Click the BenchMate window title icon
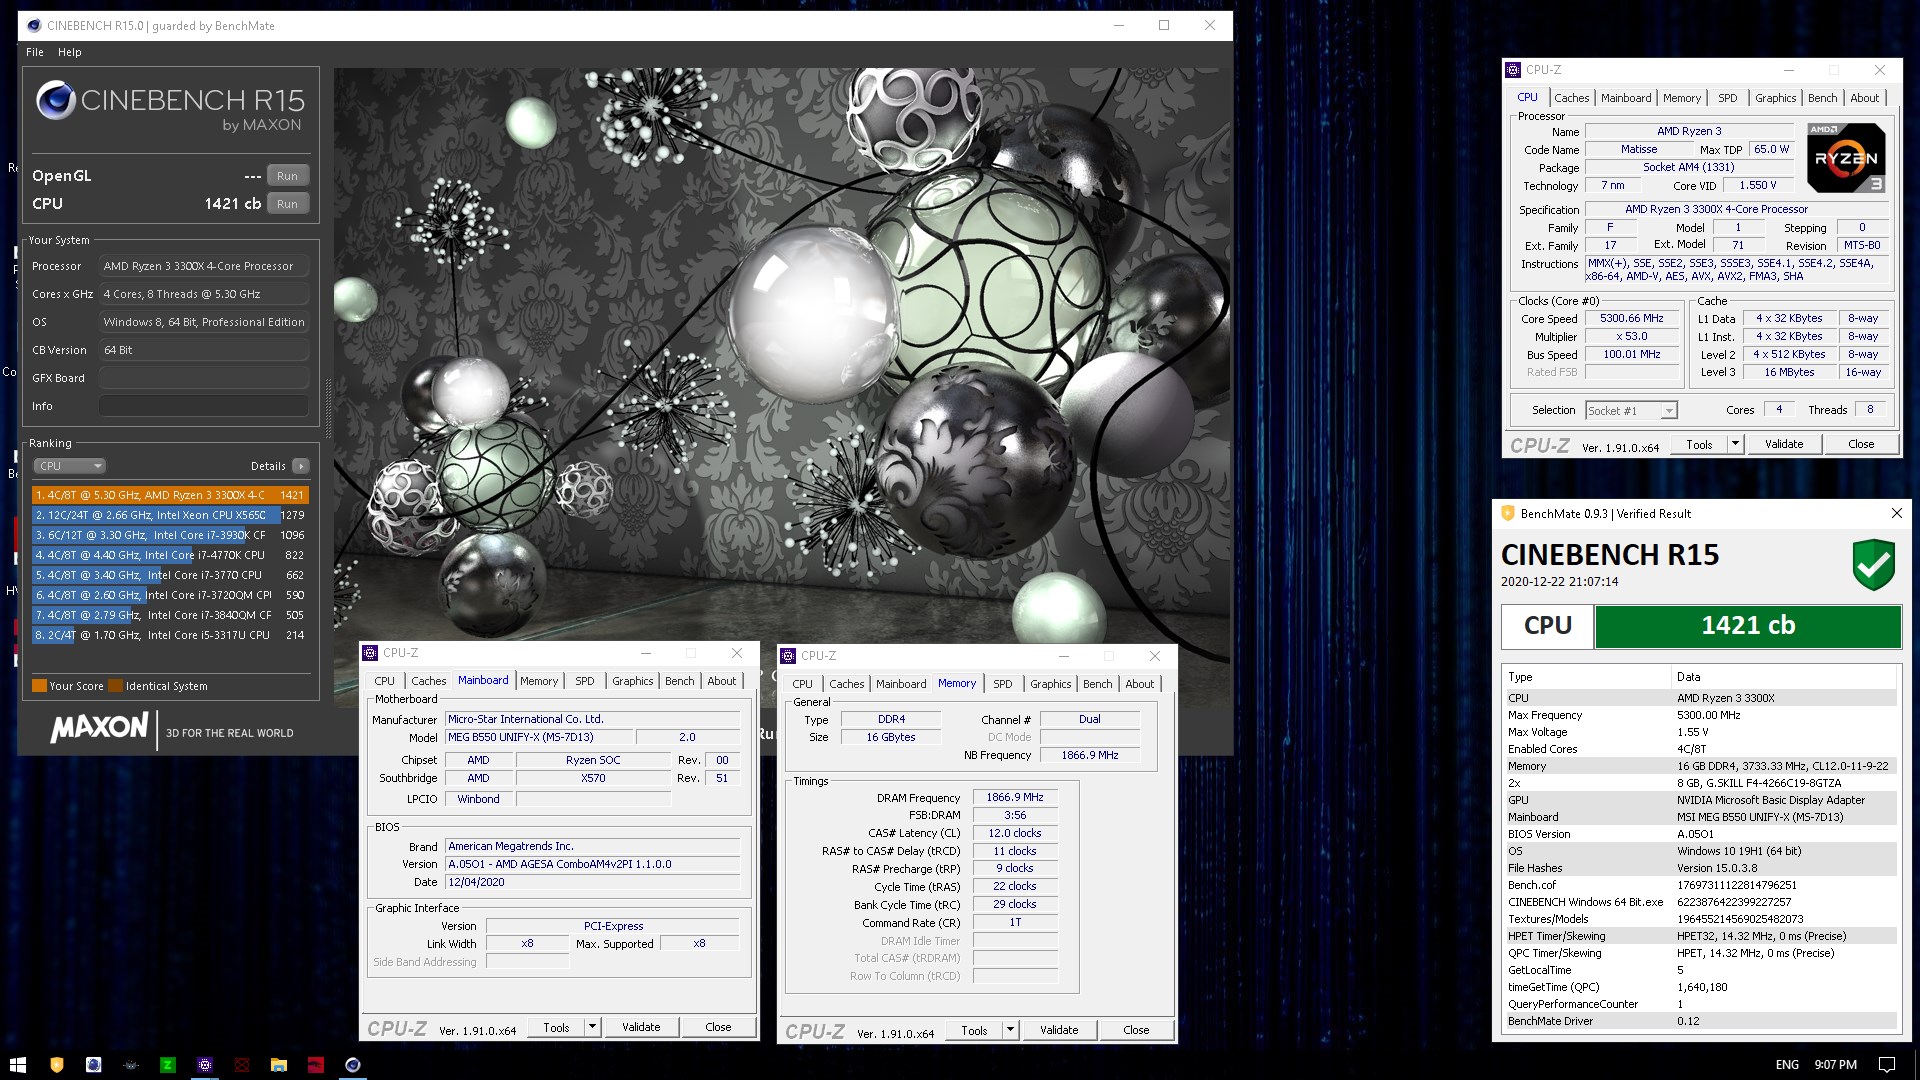 pos(1508,513)
